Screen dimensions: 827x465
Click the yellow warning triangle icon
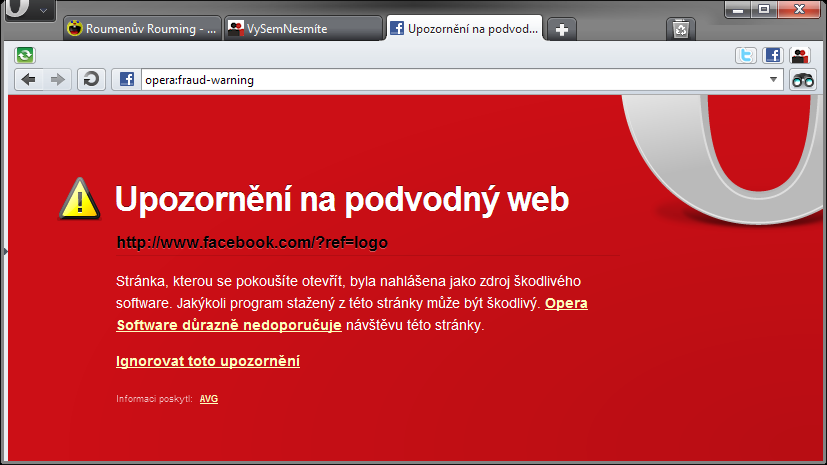(79, 199)
